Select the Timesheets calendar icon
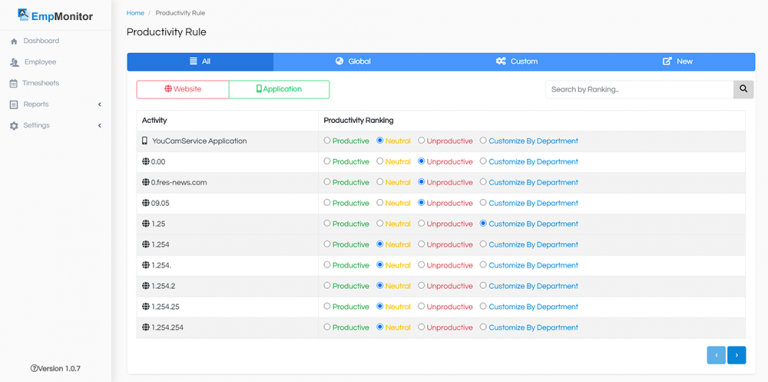The image size is (768, 382). [14, 83]
